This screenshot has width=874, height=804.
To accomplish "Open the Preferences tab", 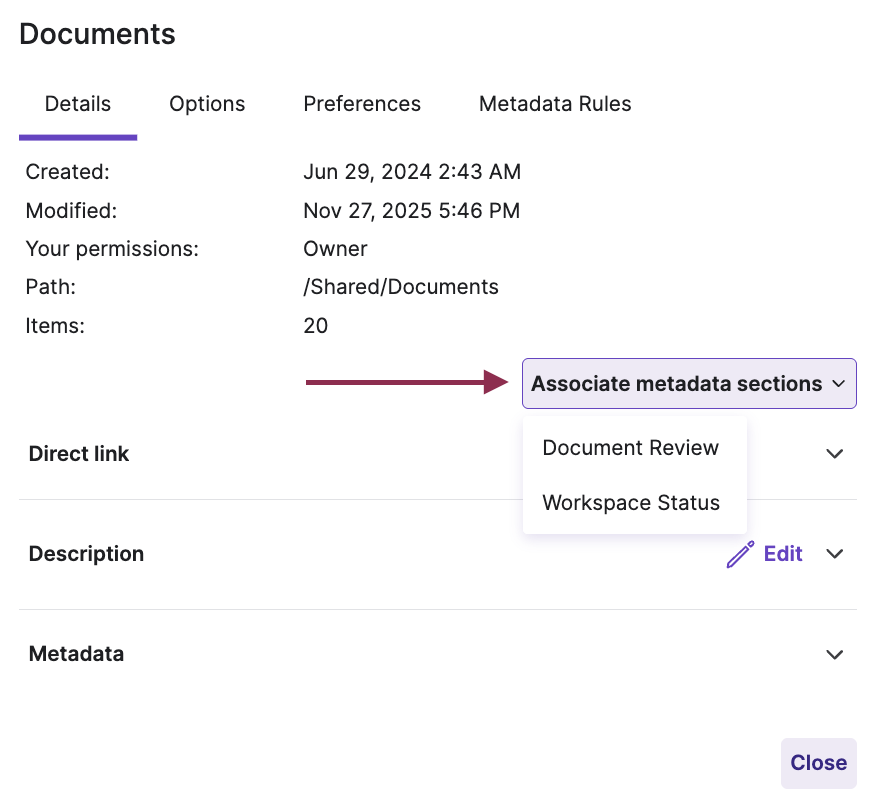I will coord(362,104).
